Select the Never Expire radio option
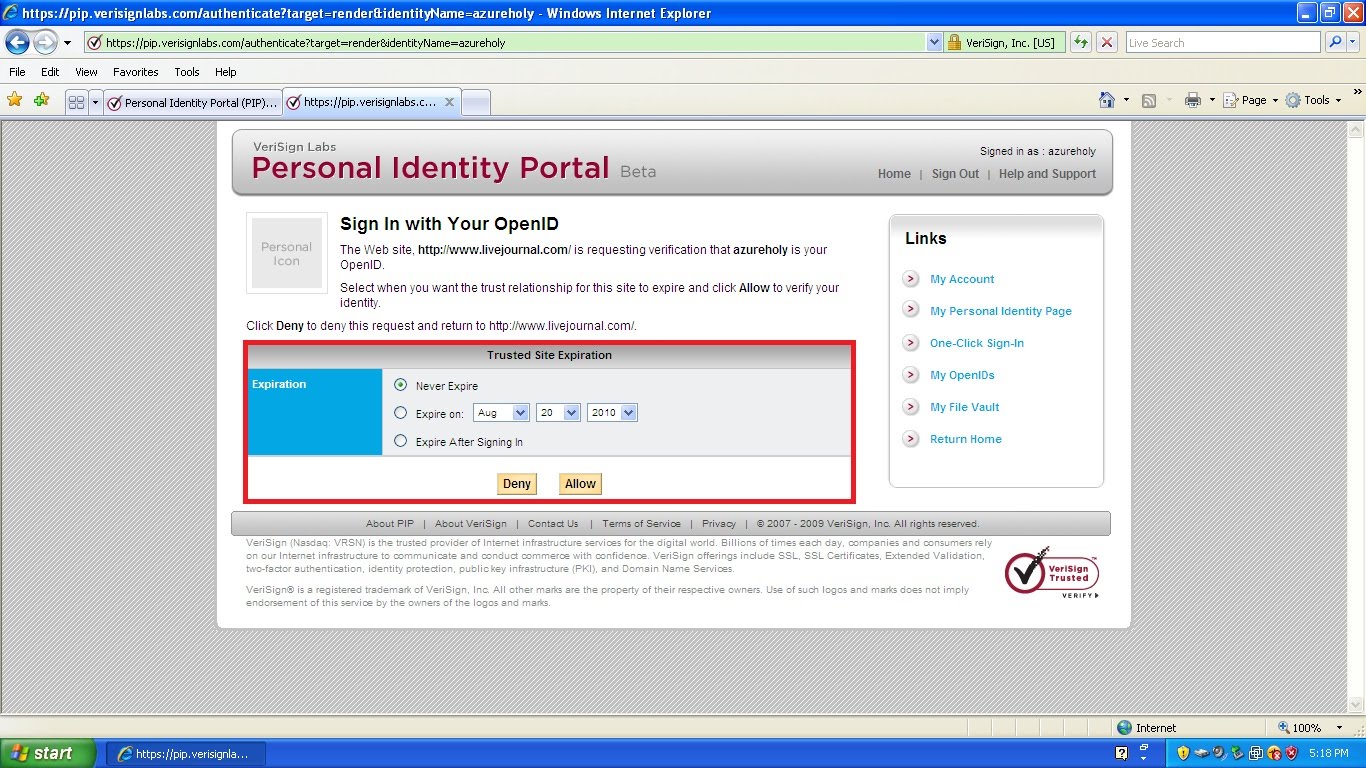This screenshot has width=1366, height=768. point(401,385)
